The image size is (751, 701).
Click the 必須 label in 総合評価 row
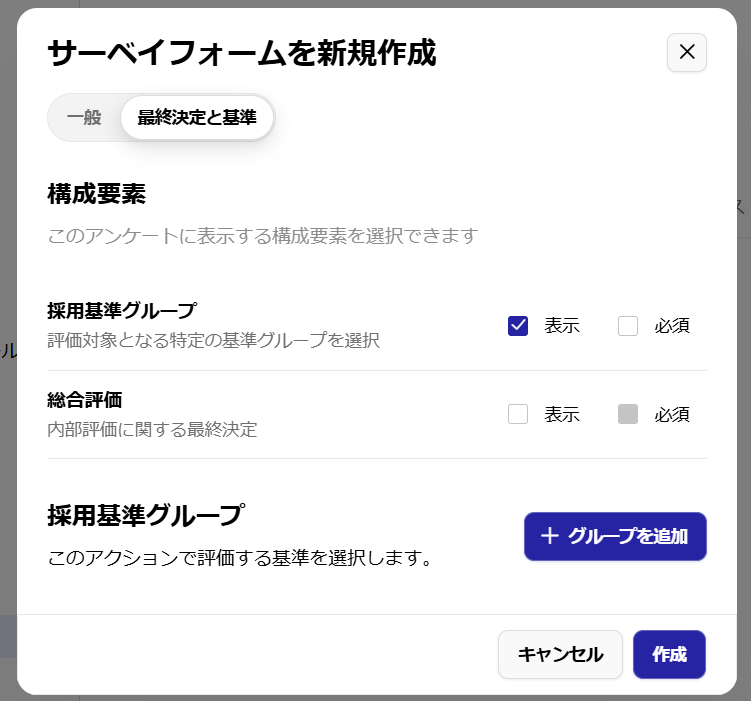pyautogui.click(x=672, y=414)
